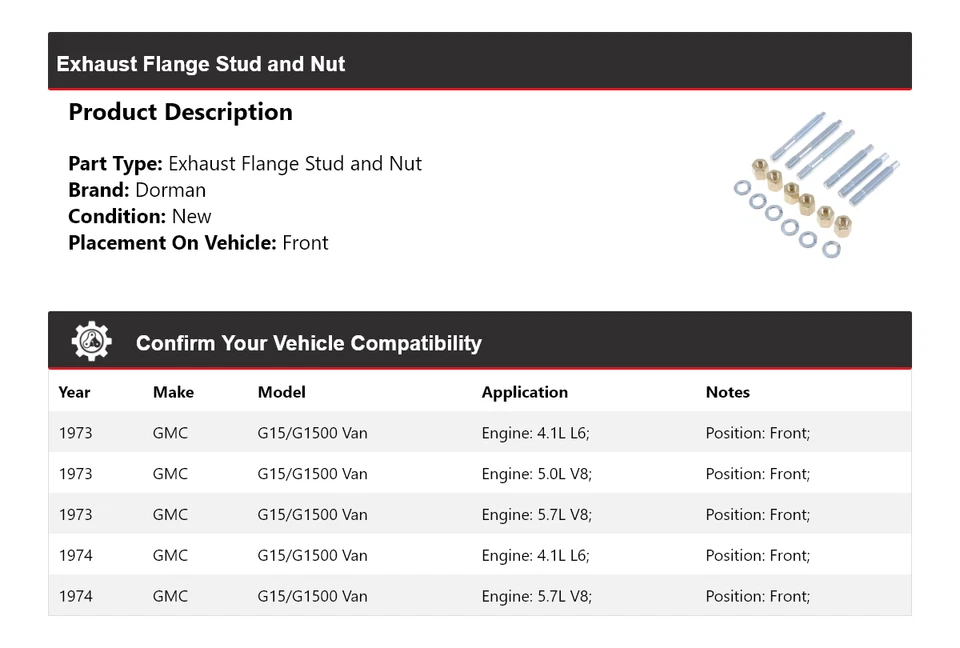This screenshot has width=960, height=648.
Task: Click the Position: Front note in last row
Action: tap(757, 596)
